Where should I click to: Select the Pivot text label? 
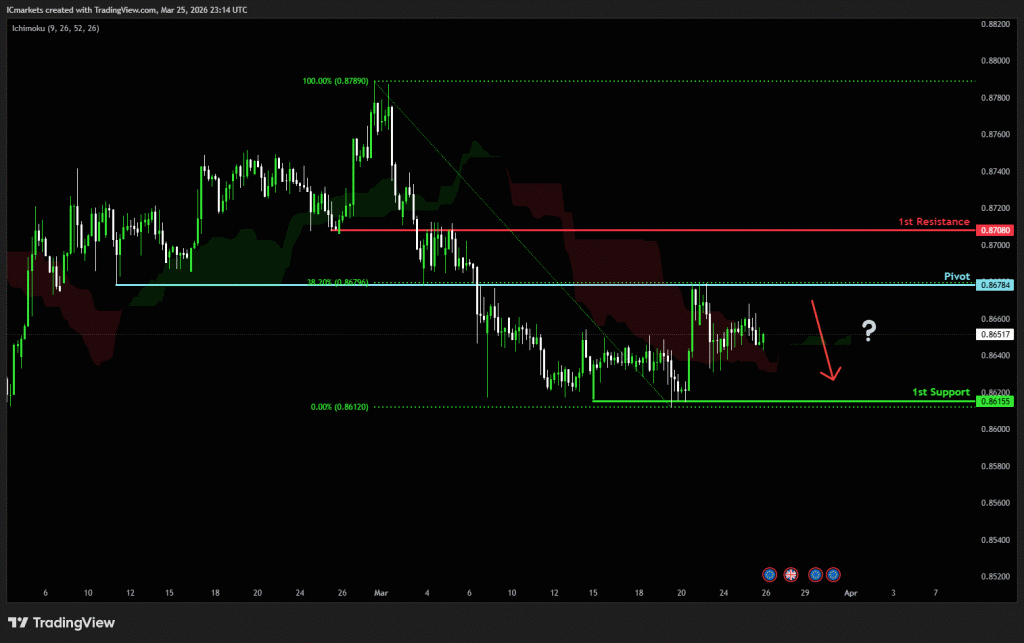(x=956, y=275)
